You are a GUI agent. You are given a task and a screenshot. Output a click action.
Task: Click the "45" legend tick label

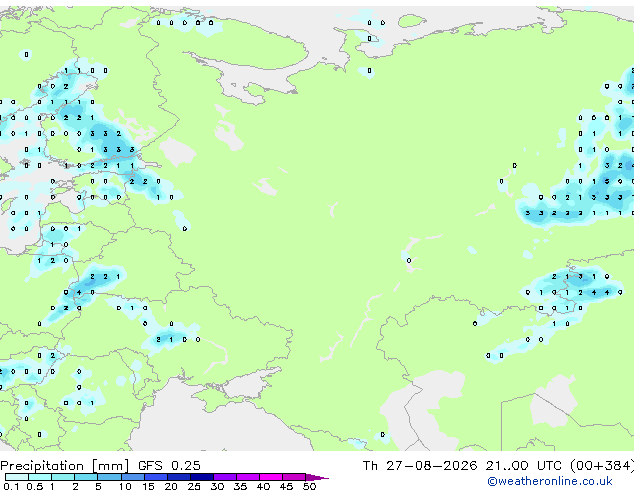pyautogui.click(x=286, y=486)
